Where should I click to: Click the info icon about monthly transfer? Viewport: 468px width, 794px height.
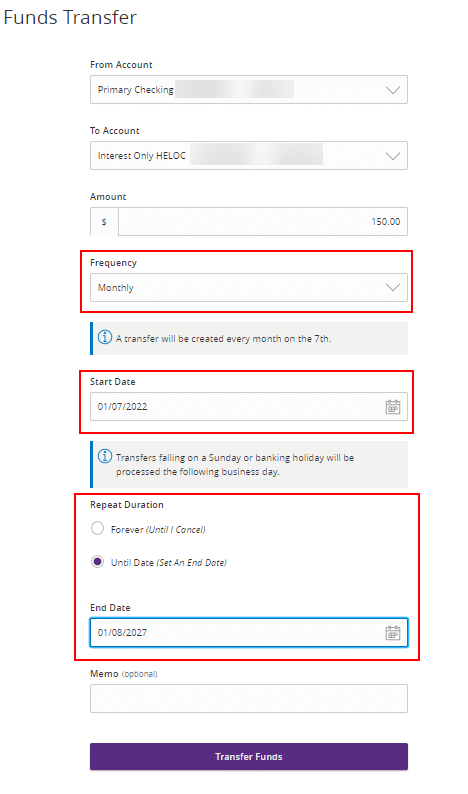[105, 337]
